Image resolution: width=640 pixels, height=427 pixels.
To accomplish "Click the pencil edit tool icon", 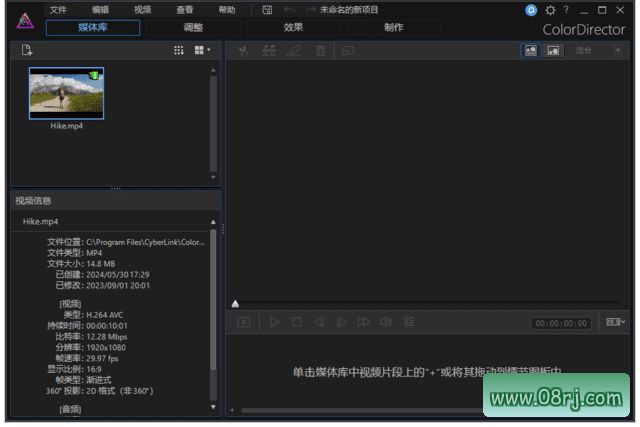I will 294,51.
